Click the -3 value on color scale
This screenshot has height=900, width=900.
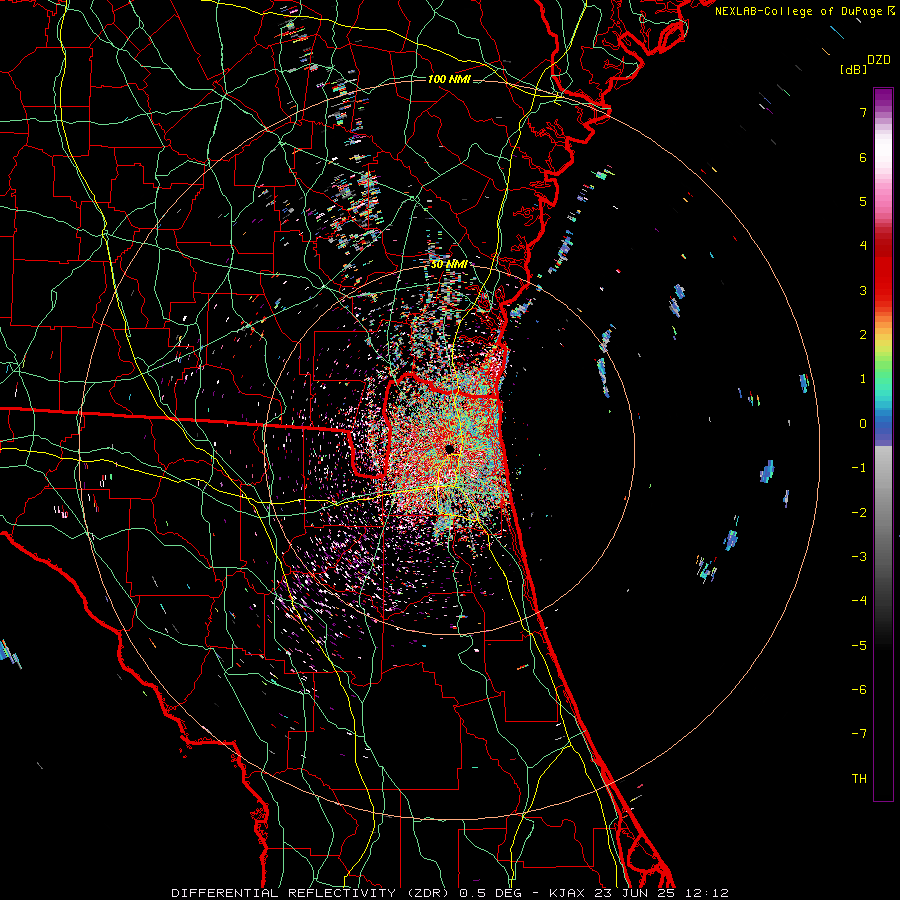click(x=859, y=557)
